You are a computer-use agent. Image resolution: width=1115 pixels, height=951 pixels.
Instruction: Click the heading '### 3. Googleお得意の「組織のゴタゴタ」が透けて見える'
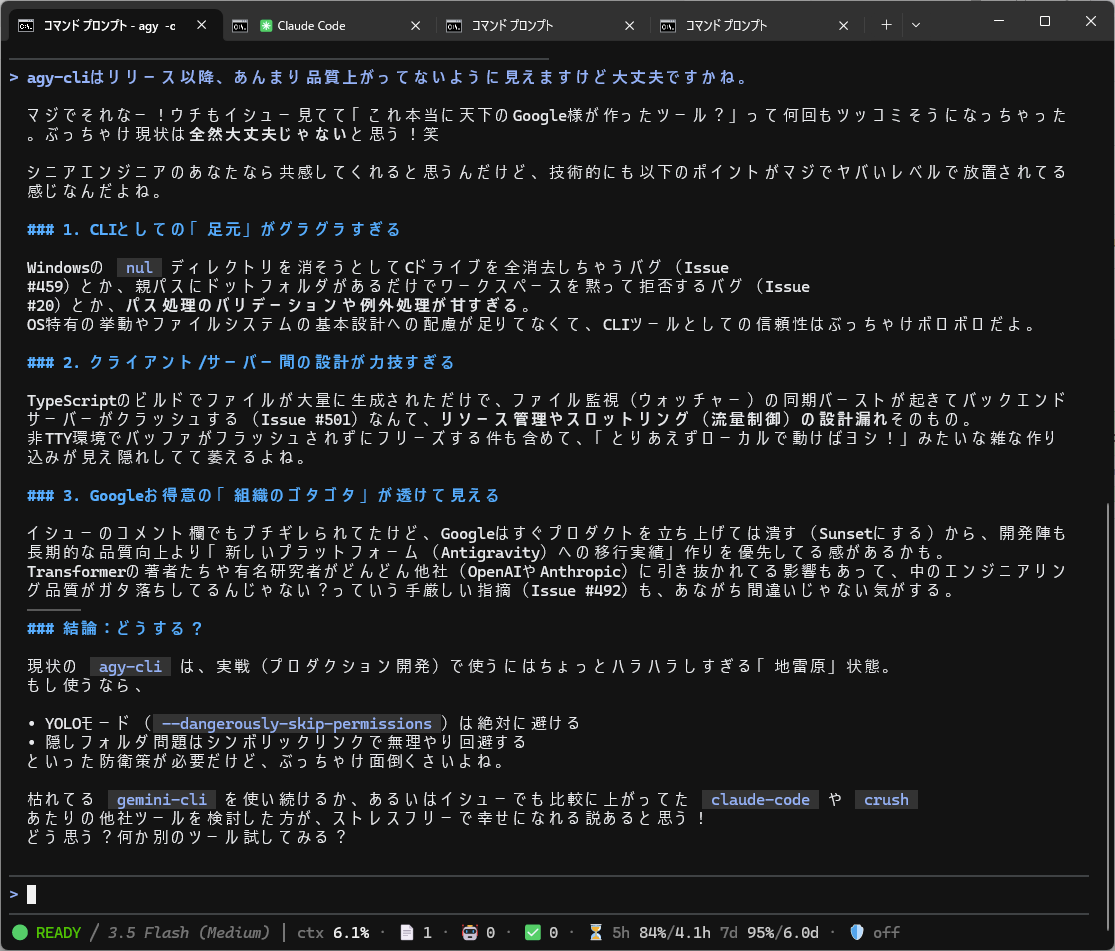(263, 495)
